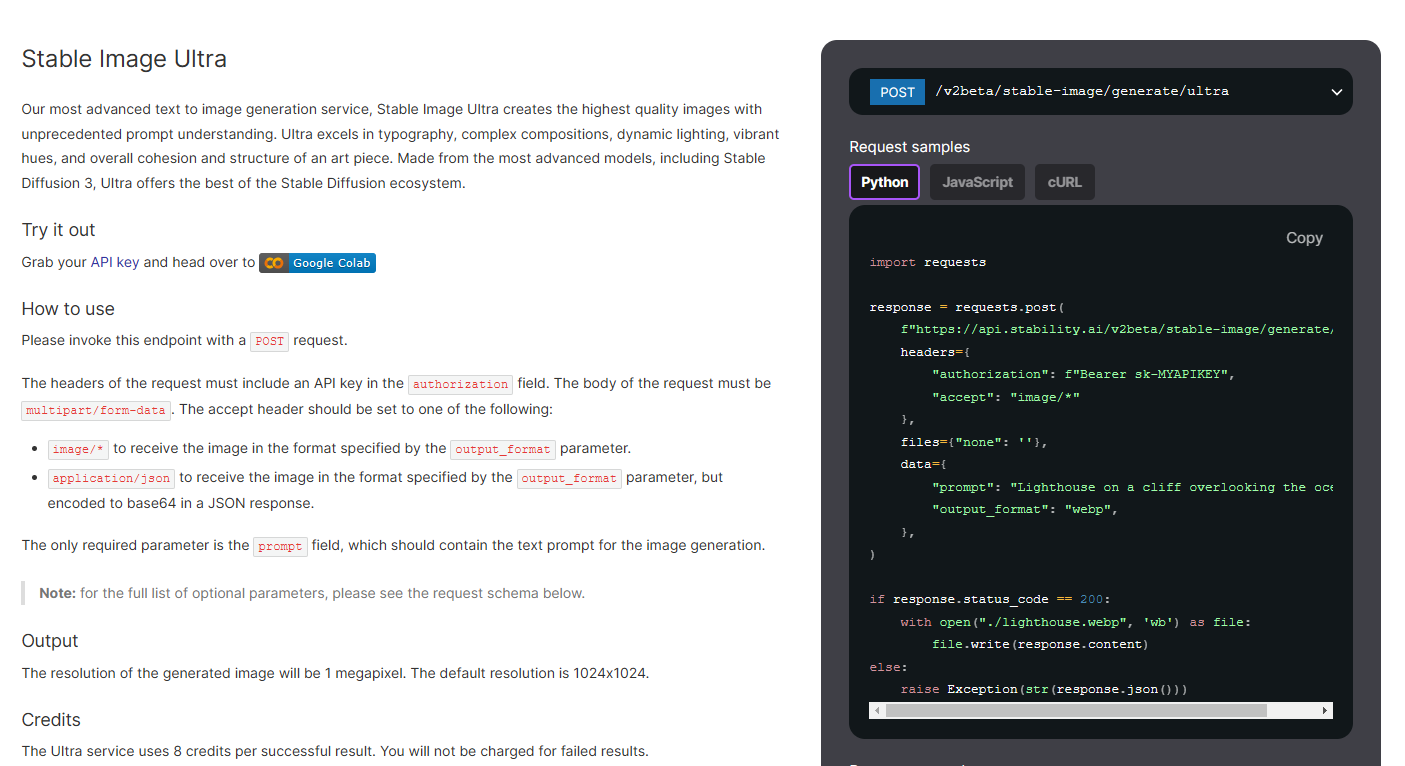Image resolution: width=1405 pixels, height=766 pixels.
Task: Open the Google Colab badge link
Action: [x=317, y=263]
